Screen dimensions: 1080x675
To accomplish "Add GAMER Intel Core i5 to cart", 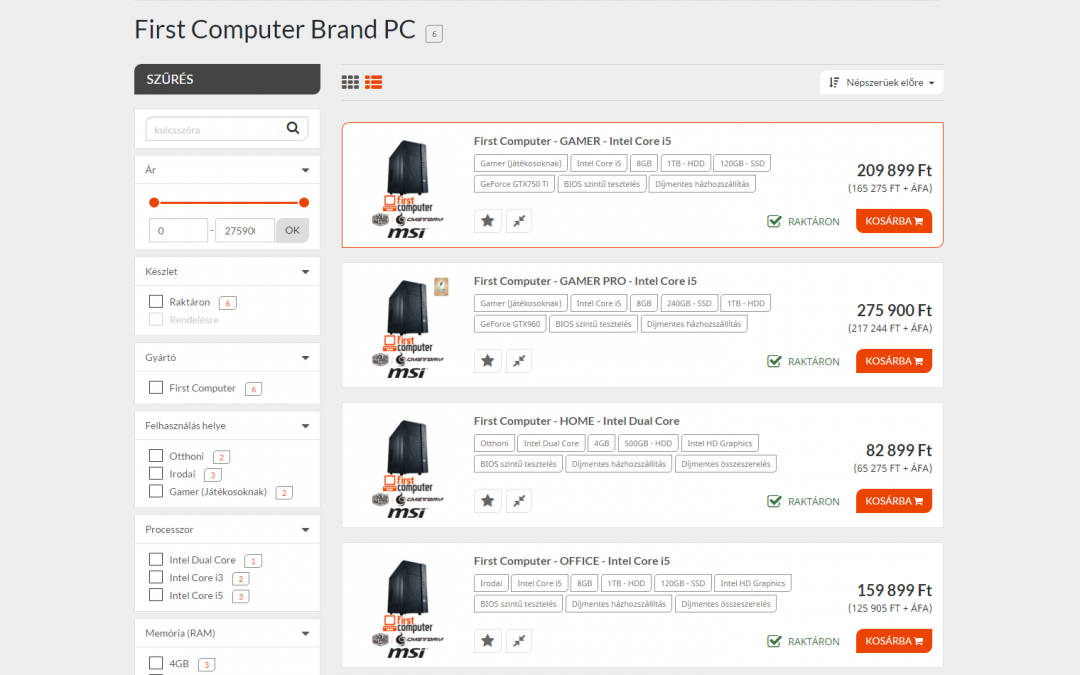I will (x=894, y=221).
